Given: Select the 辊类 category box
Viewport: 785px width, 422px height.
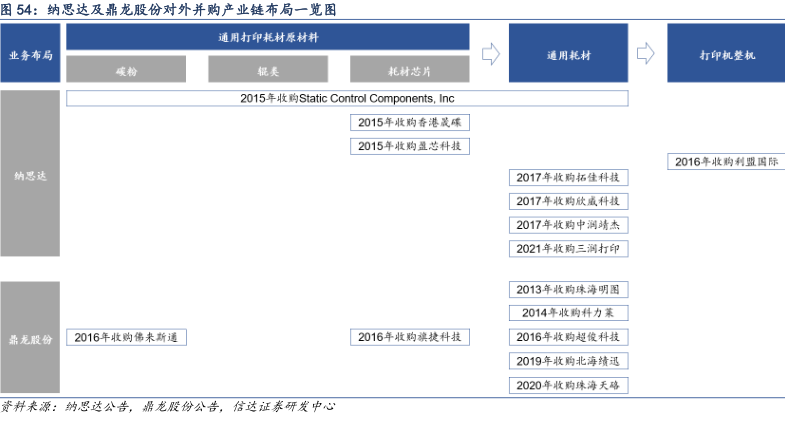Looking at the screenshot, I should click(267, 69).
